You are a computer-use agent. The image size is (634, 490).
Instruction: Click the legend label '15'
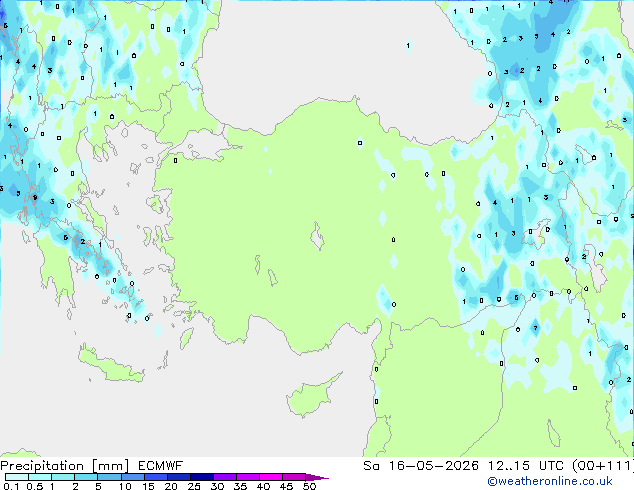point(148,486)
